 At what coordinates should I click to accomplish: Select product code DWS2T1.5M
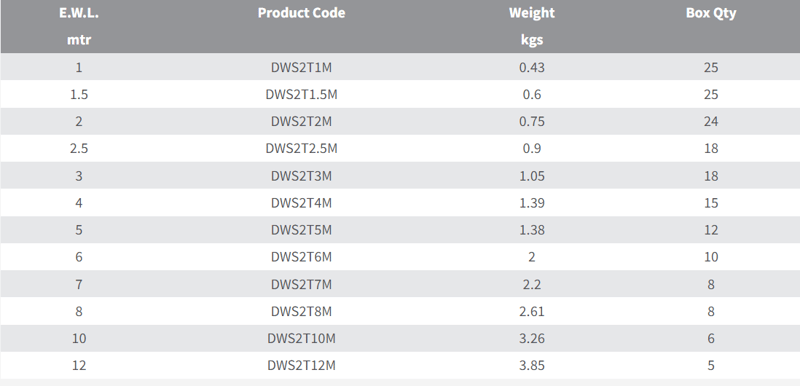pyautogui.click(x=301, y=94)
